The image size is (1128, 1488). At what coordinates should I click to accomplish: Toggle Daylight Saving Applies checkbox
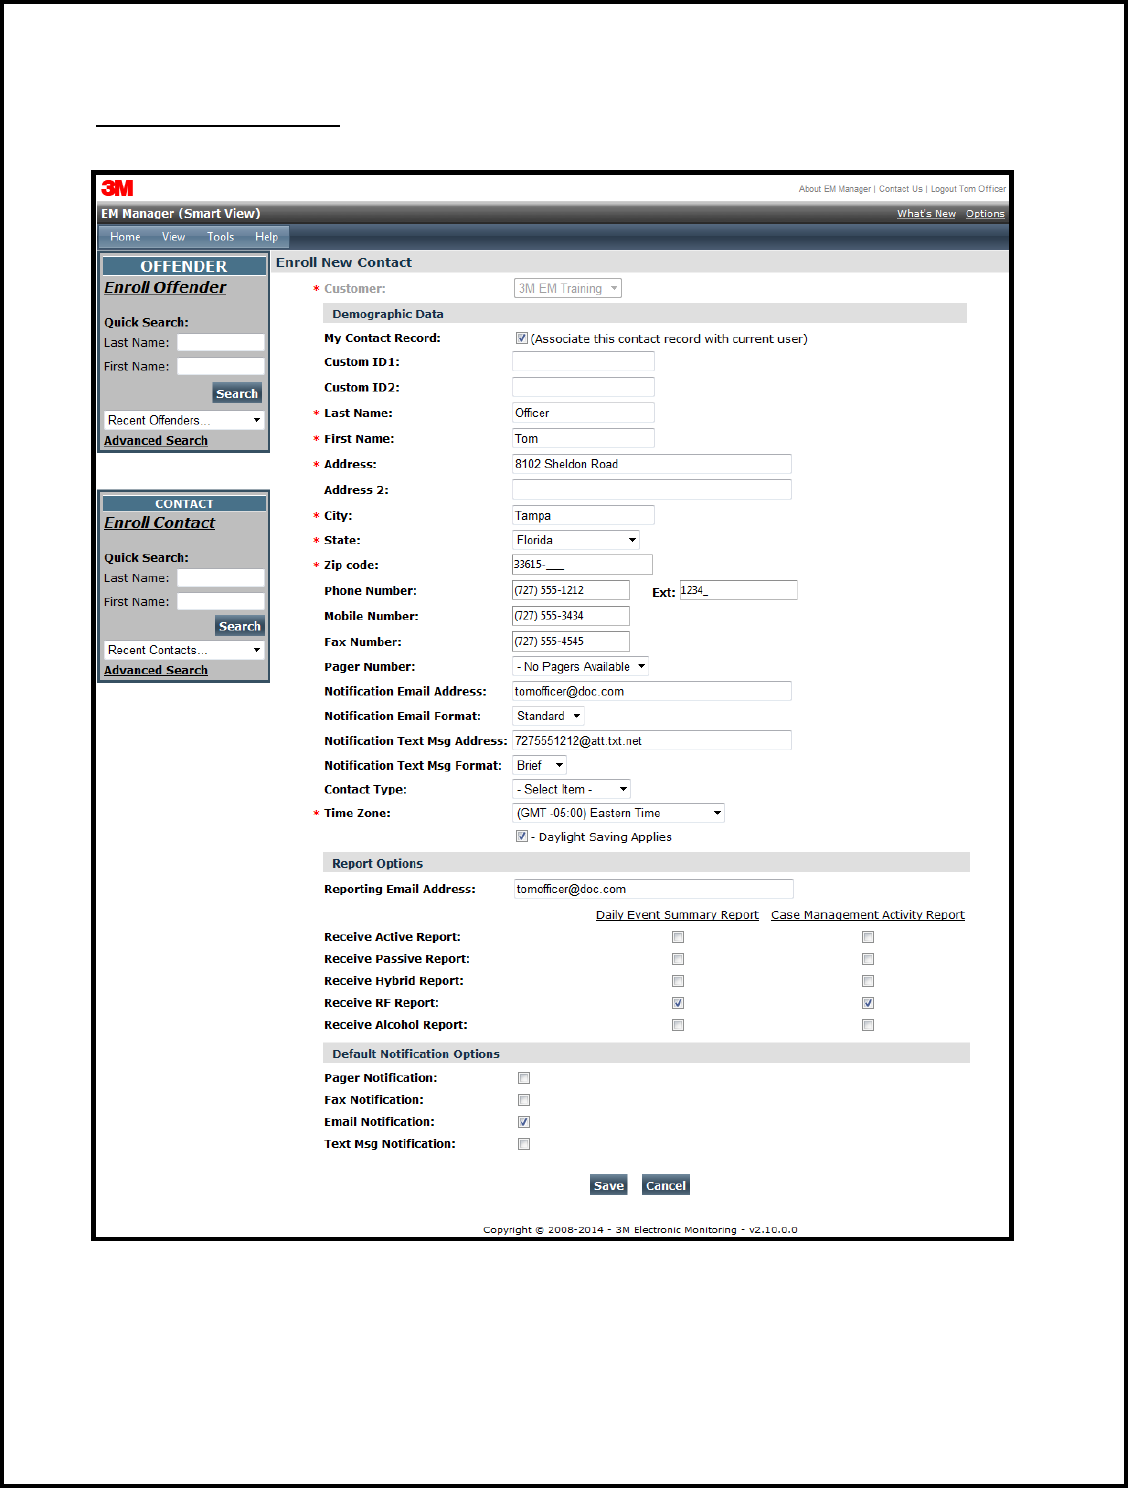[522, 836]
